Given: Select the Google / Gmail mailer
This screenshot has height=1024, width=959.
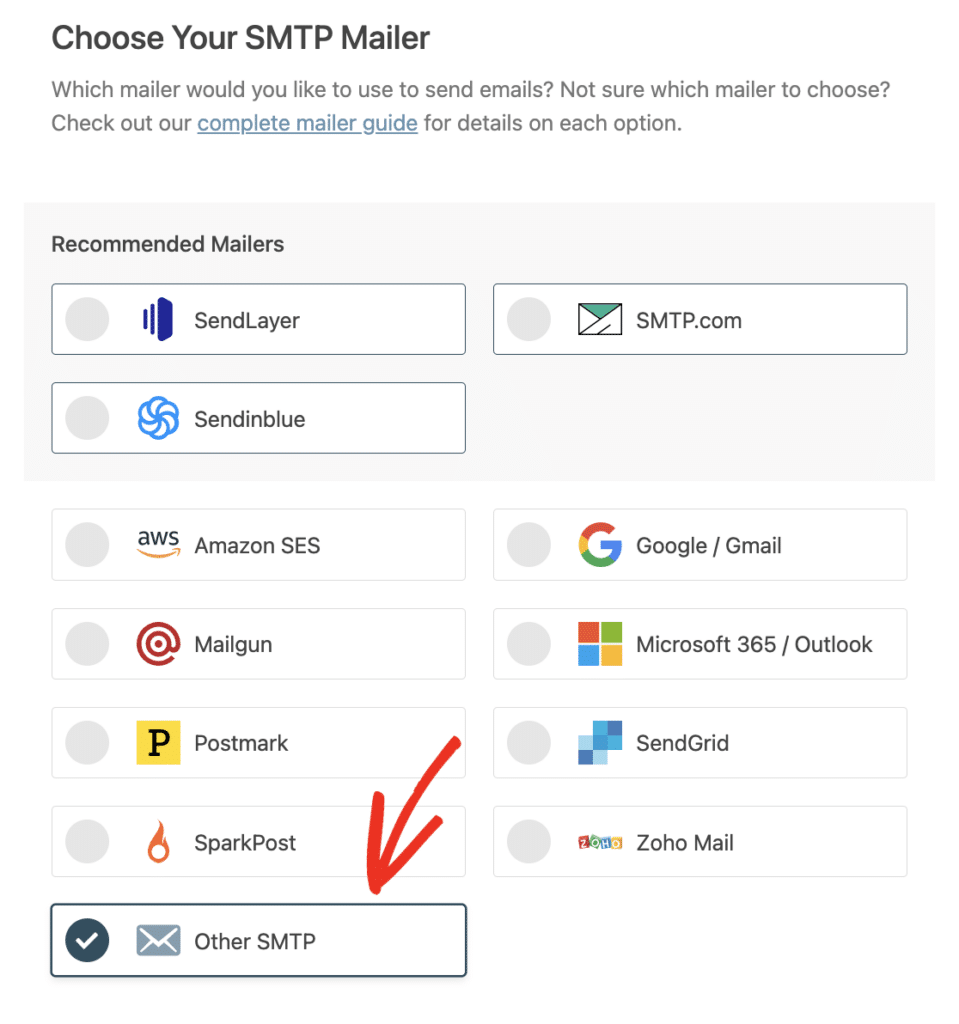Looking at the screenshot, I should tap(700, 544).
